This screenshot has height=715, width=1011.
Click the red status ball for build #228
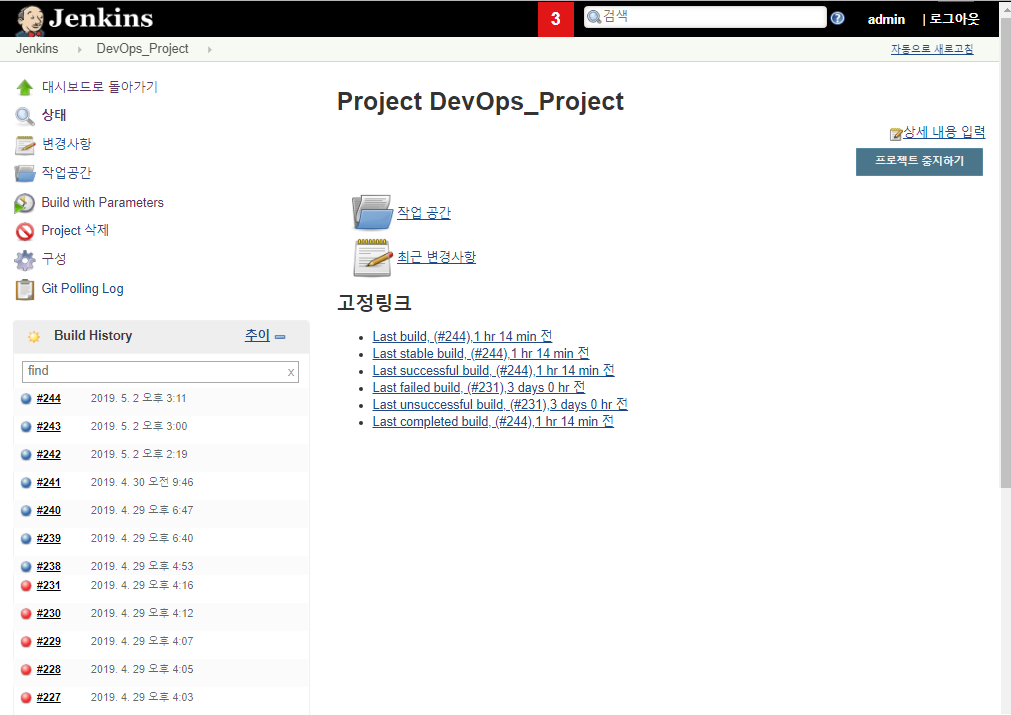point(26,670)
